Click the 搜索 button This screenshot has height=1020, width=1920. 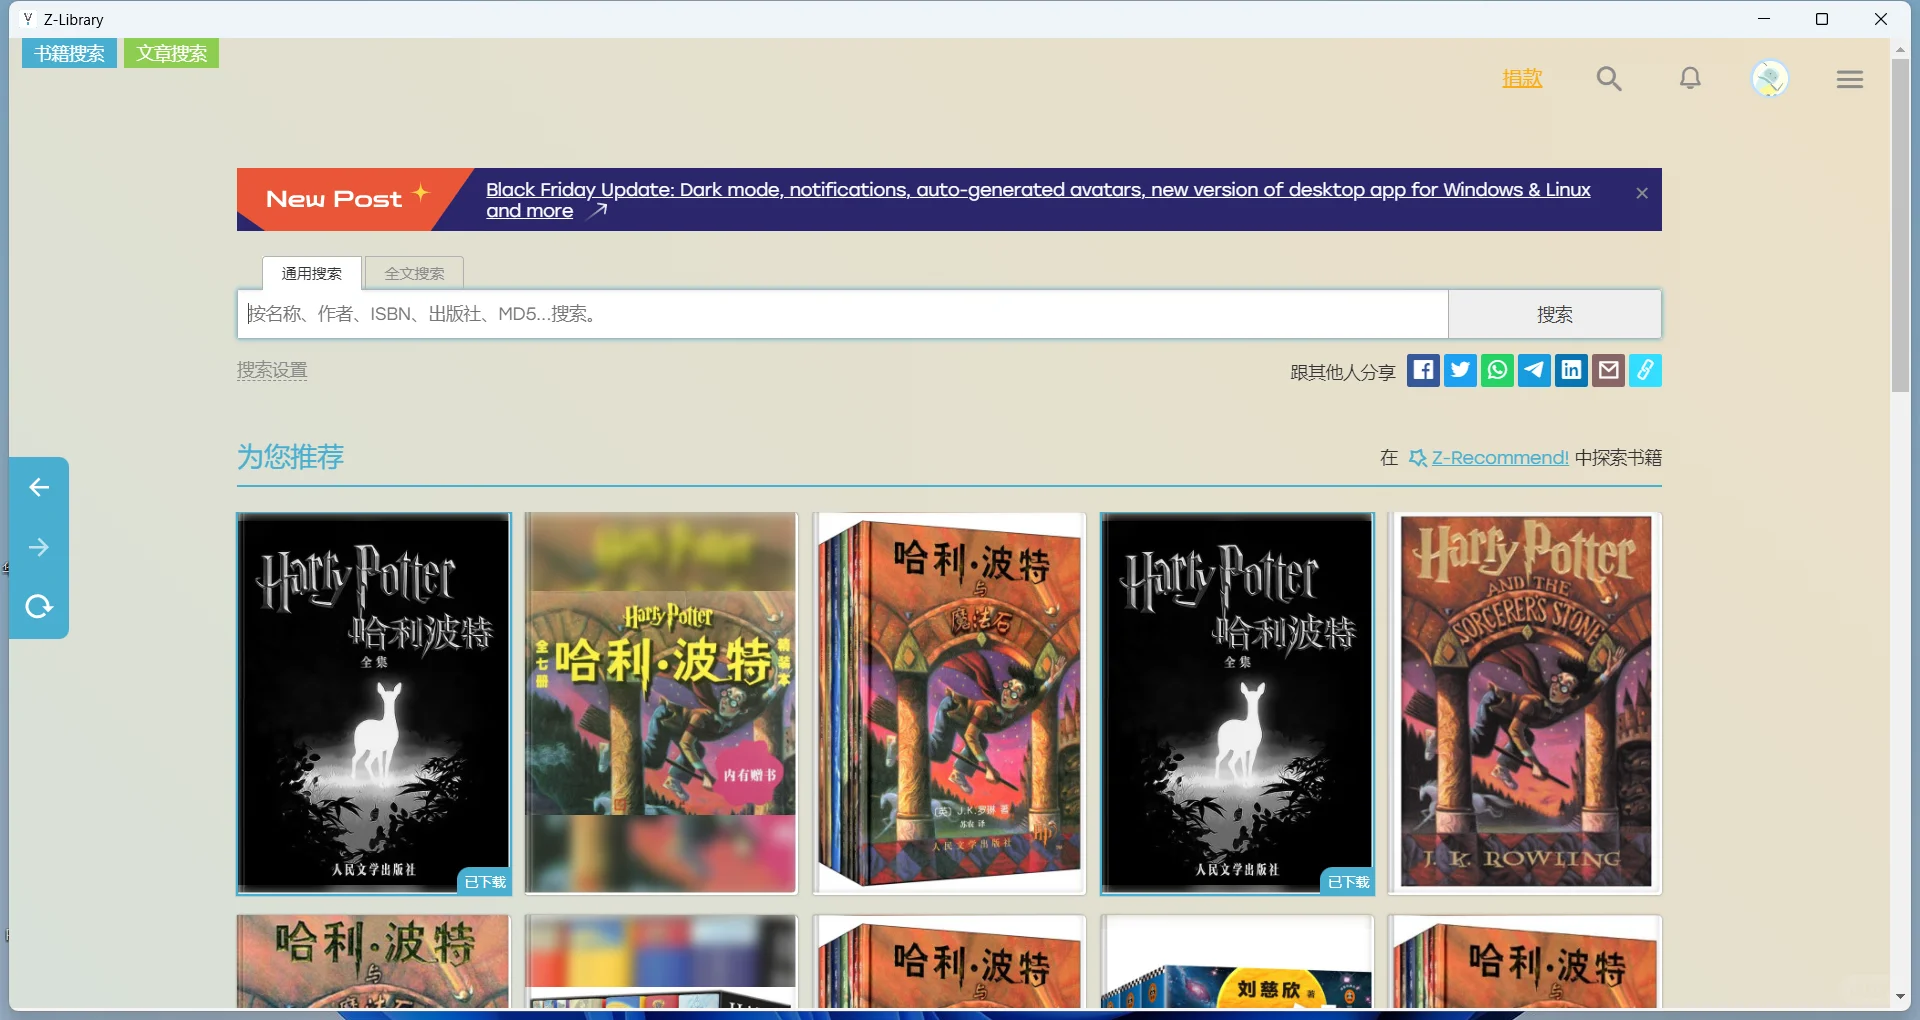[x=1555, y=314]
